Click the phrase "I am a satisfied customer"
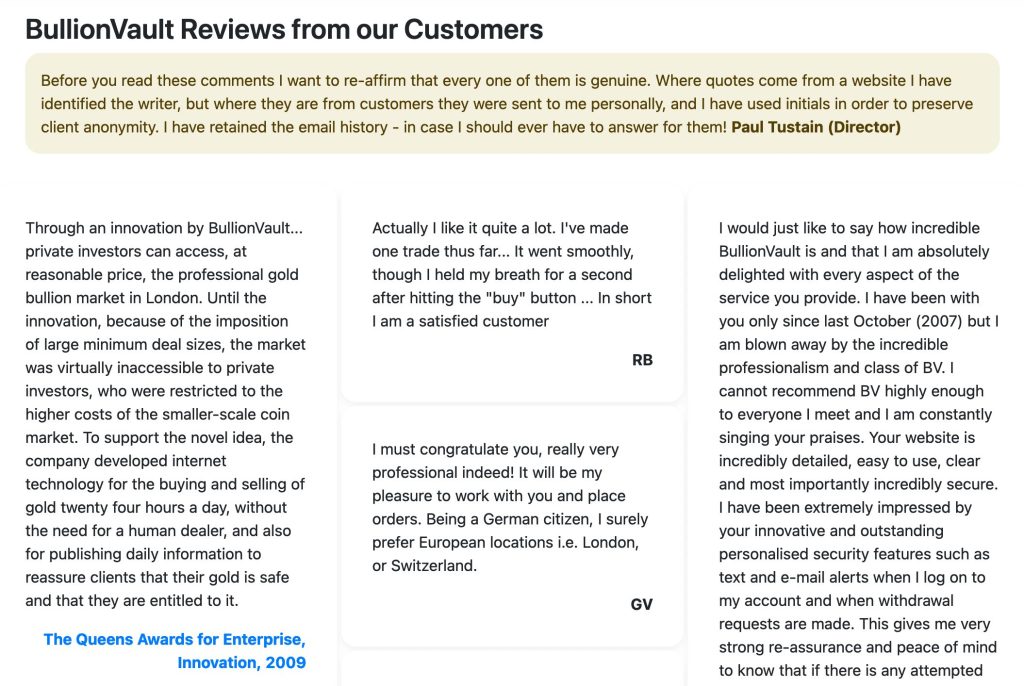Viewport: 1024px width, 686px height. tap(461, 321)
